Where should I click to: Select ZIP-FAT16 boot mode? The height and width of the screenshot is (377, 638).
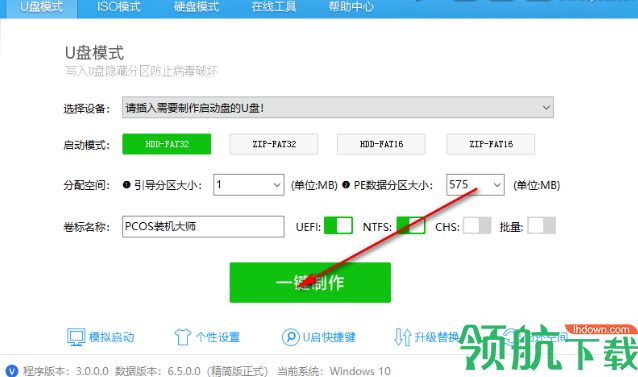coord(490,144)
